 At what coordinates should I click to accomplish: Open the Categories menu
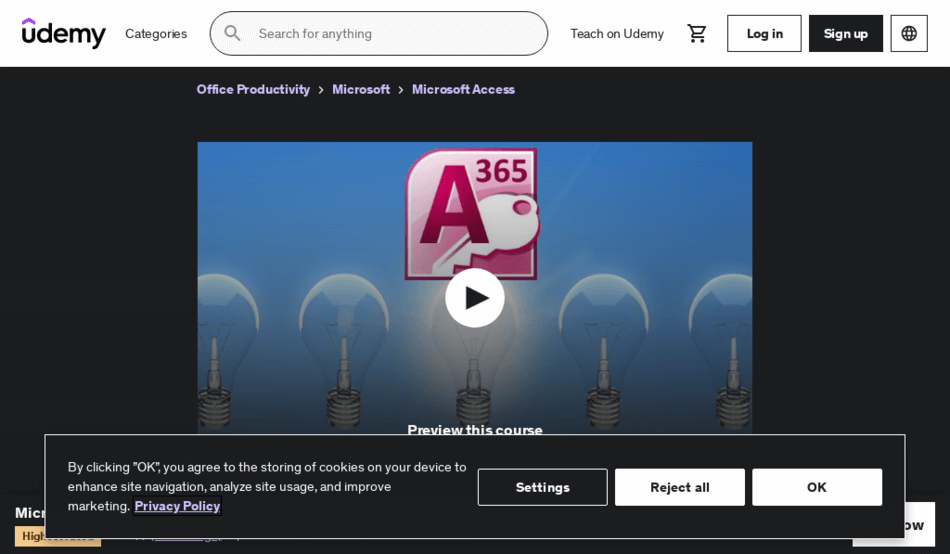pyautogui.click(x=156, y=34)
